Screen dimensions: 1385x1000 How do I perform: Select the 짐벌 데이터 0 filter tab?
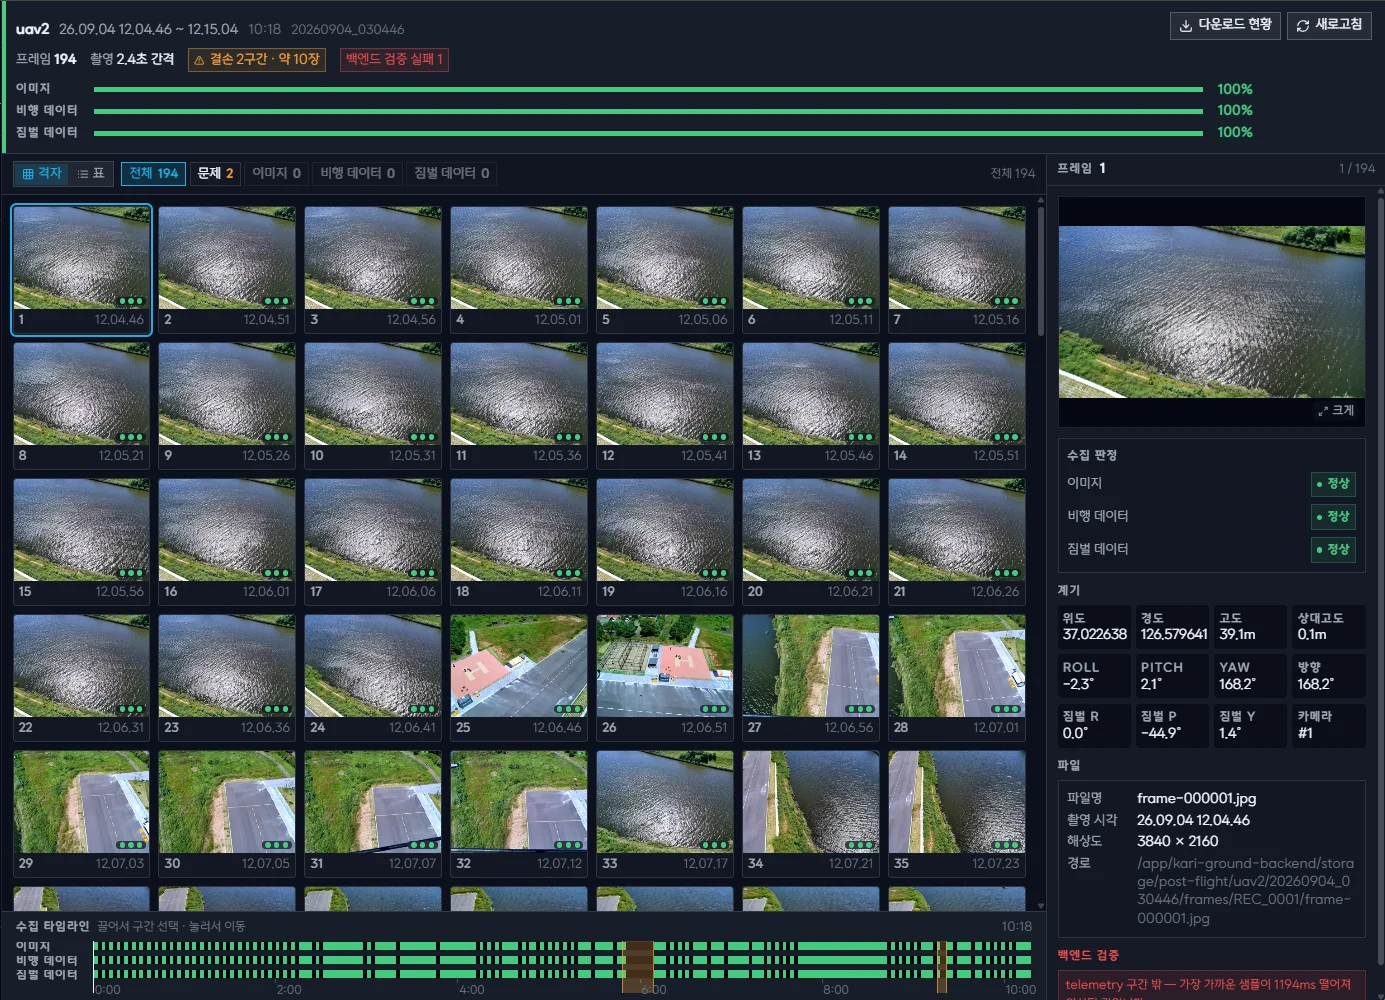[x=452, y=173]
